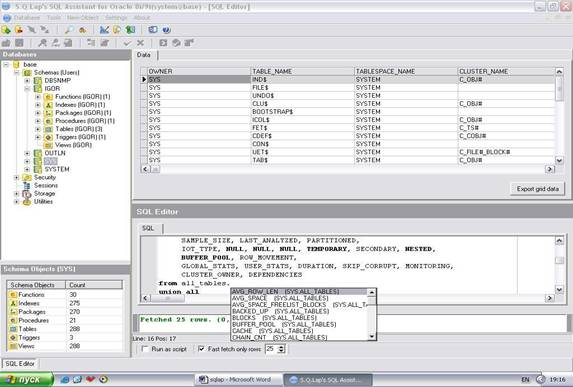Enable the Run as script checkbox
Viewport: 573px width, 387px height.
(x=145, y=349)
